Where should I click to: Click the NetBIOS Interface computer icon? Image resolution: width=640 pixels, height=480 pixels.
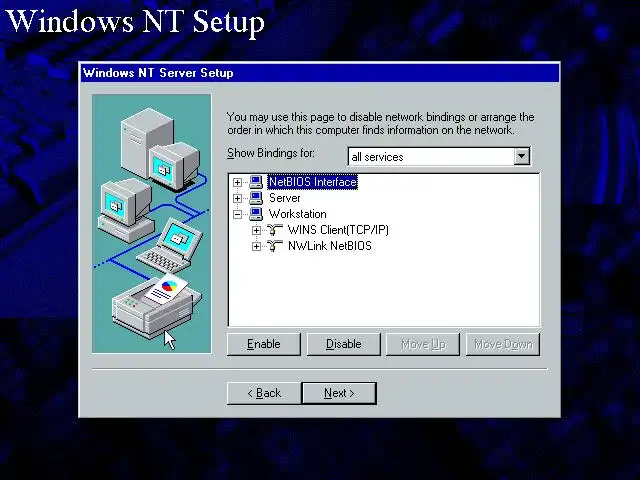(x=256, y=182)
